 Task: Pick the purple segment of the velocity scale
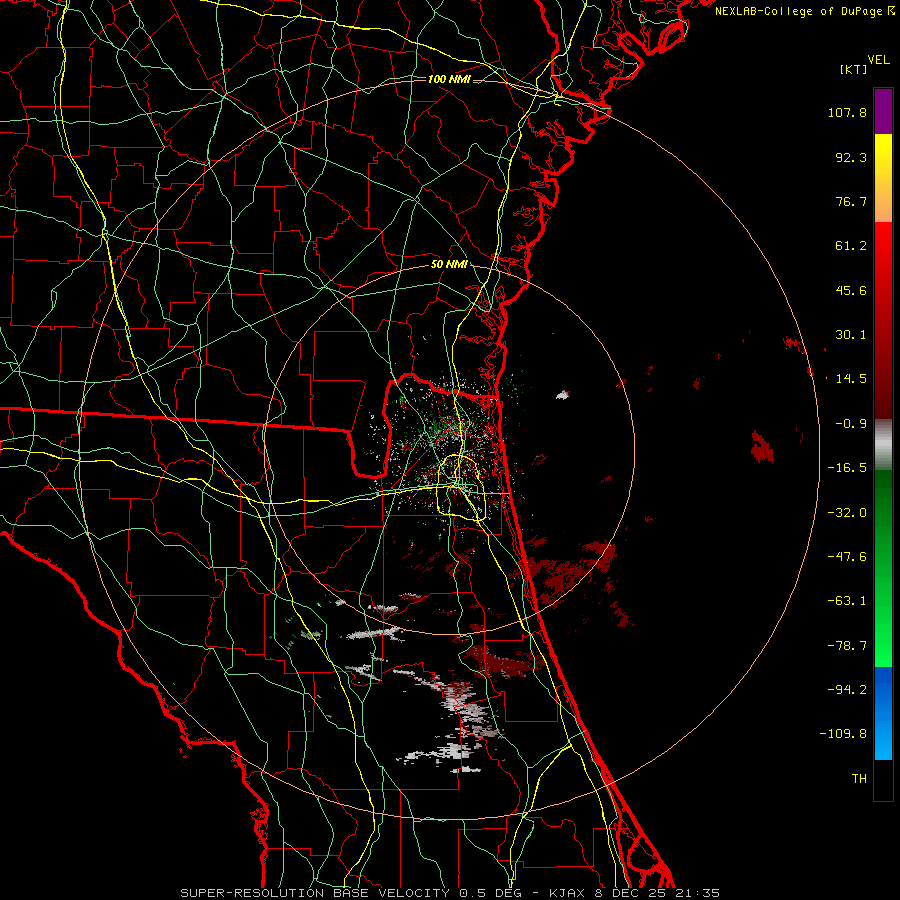(883, 111)
